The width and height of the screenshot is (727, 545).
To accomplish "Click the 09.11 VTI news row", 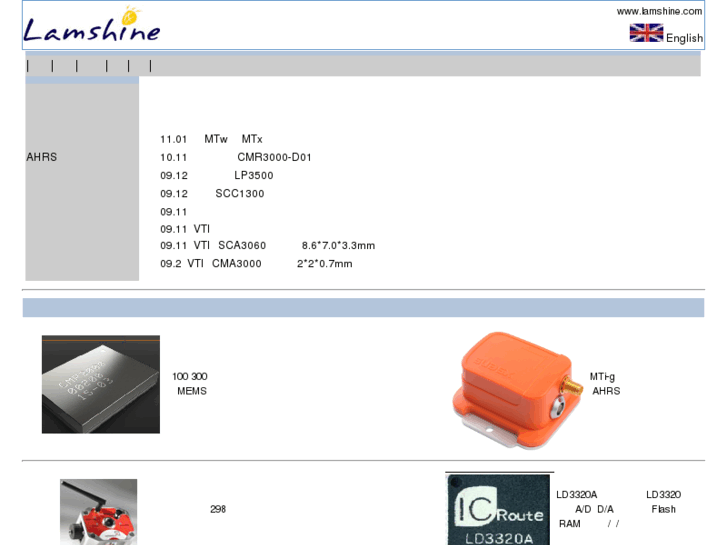I will [x=185, y=229].
